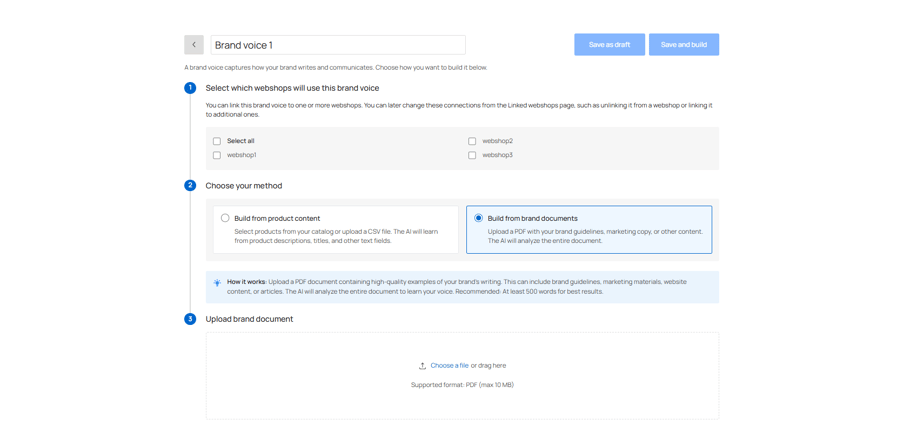
Task: Click the upload arrow icon
Action: (422, 366)
